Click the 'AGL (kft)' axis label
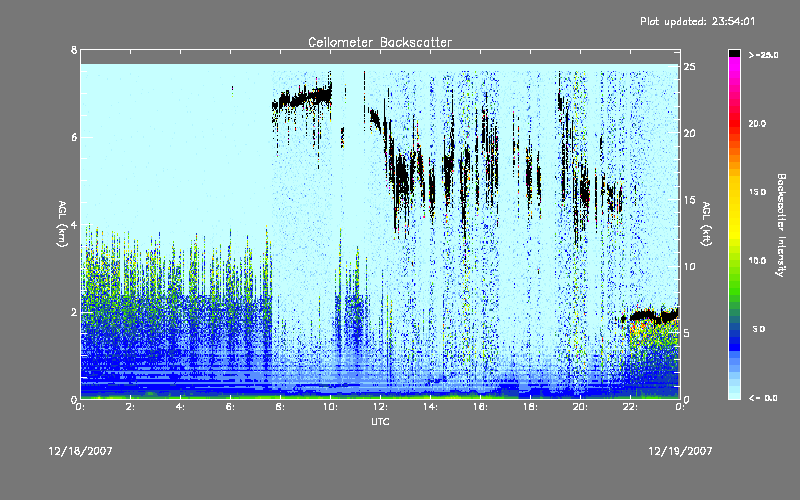The image size is (800, 500). pos(707,224)
